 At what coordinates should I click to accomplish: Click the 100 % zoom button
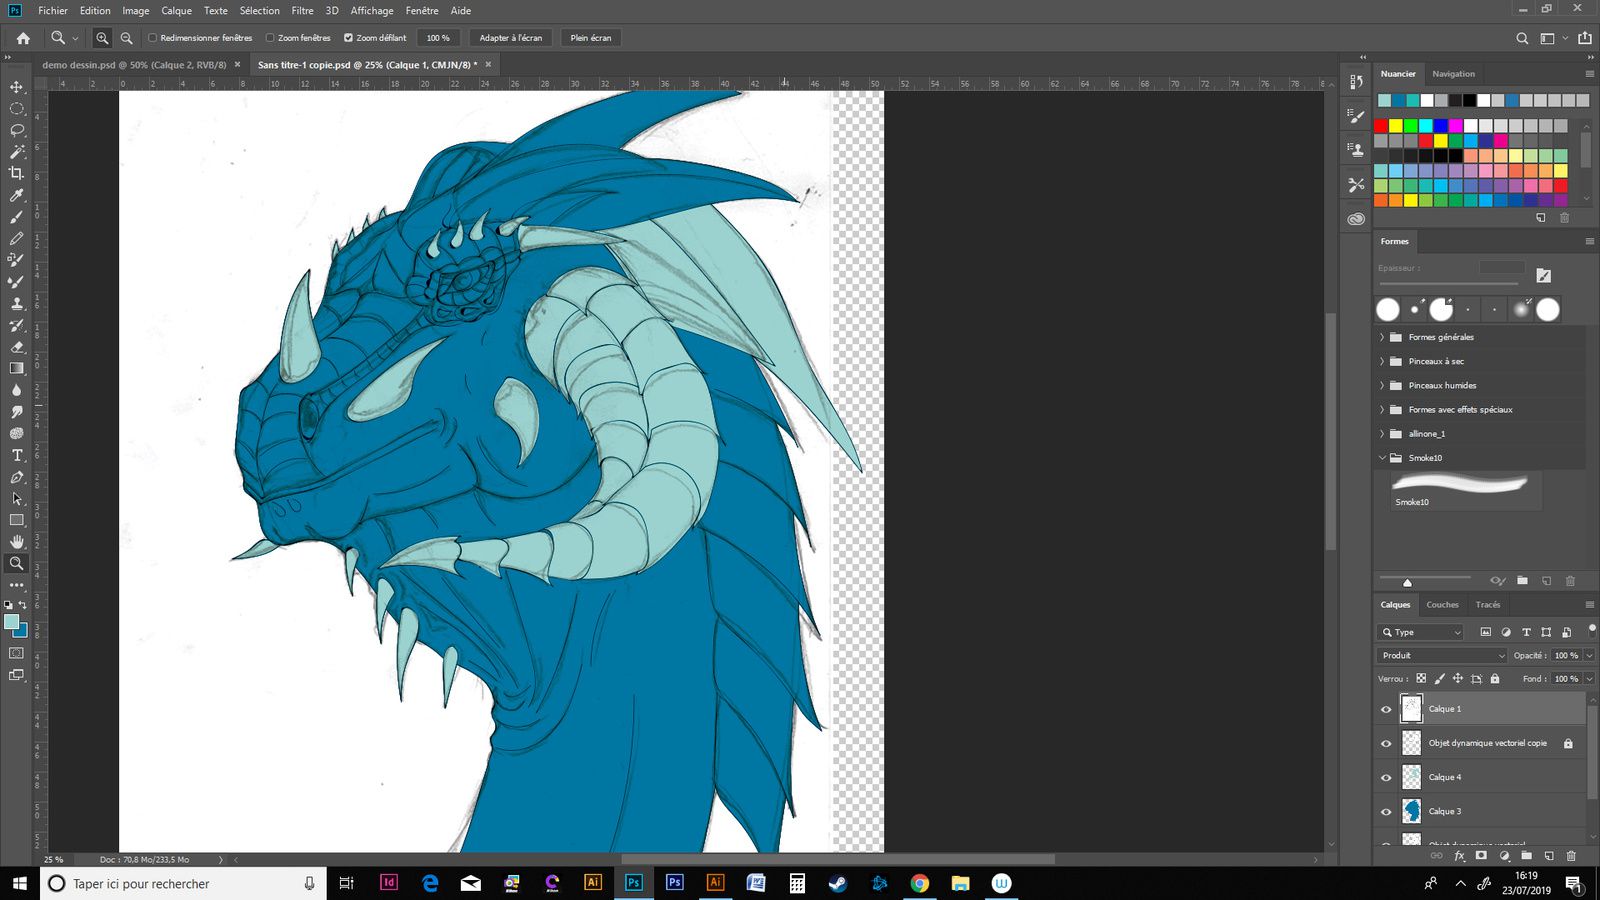click(438, 38)
